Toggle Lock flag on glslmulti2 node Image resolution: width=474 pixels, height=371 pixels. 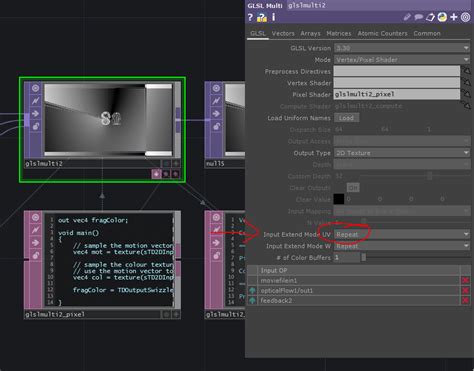point(36,126)
